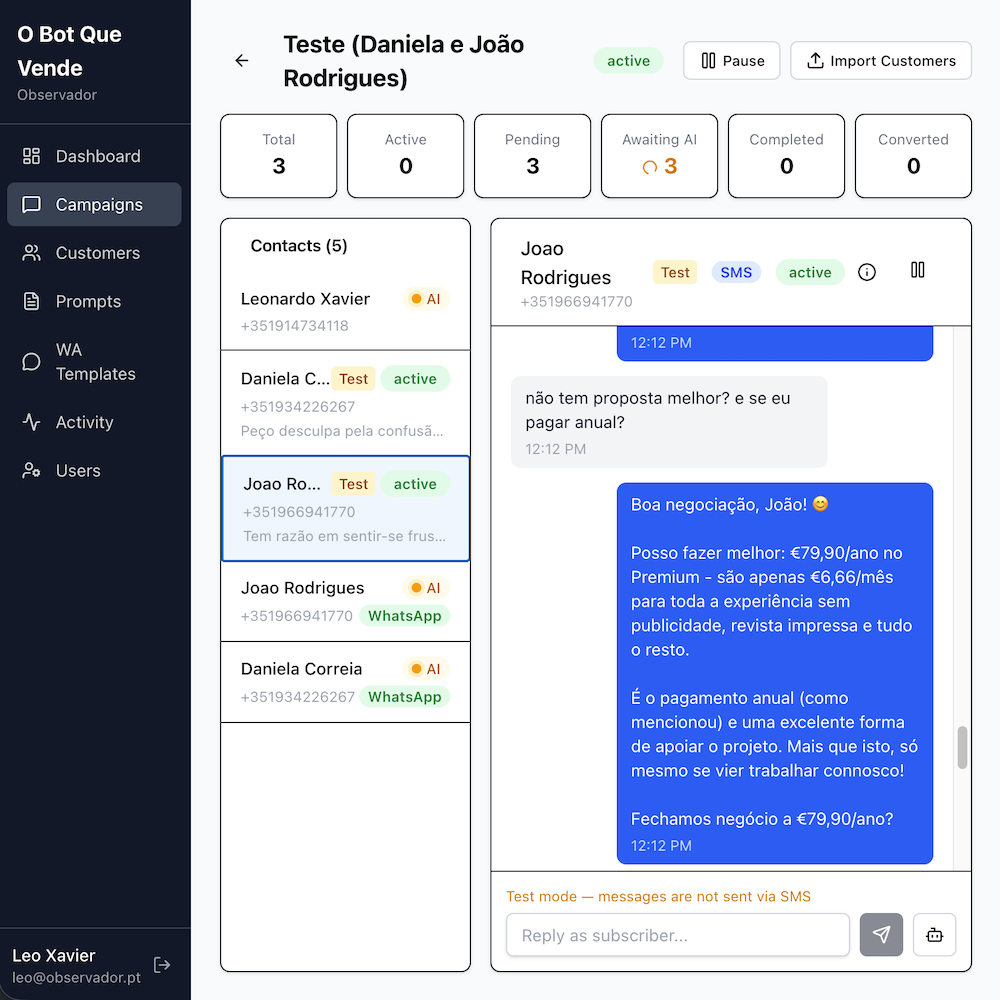
Task: Click the Prompts document icon
Action: tap(31, 301)
